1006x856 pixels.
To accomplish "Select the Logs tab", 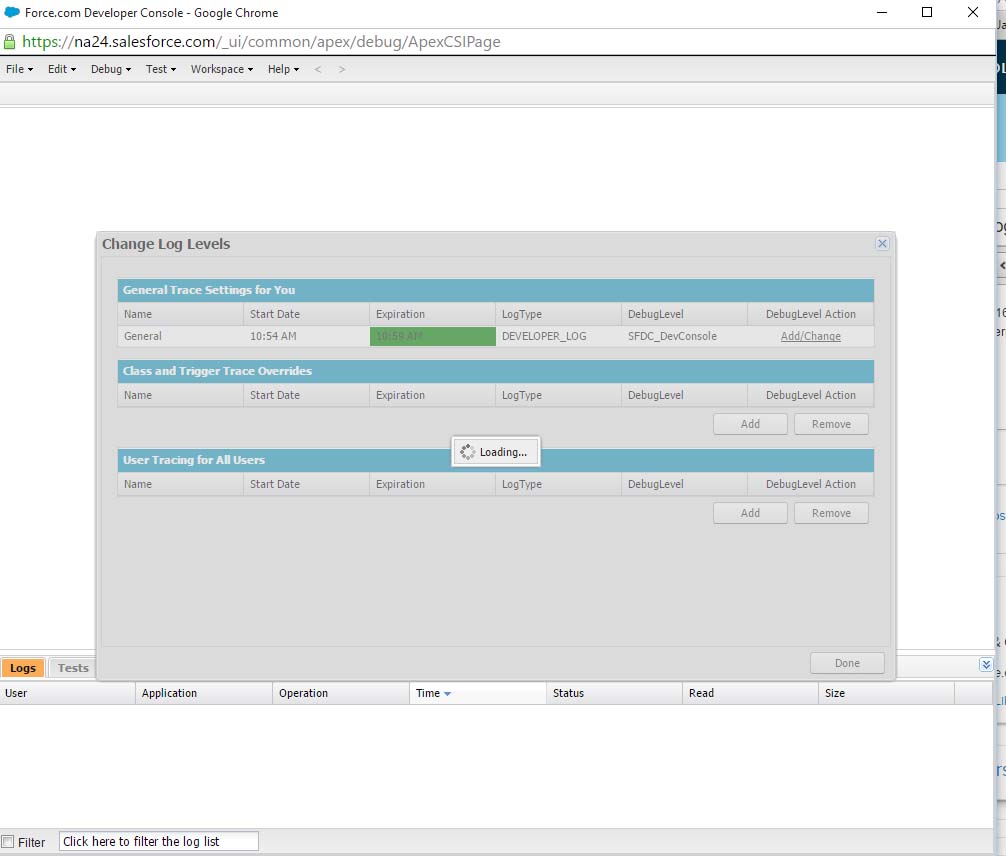I will (x=23, y=668).
